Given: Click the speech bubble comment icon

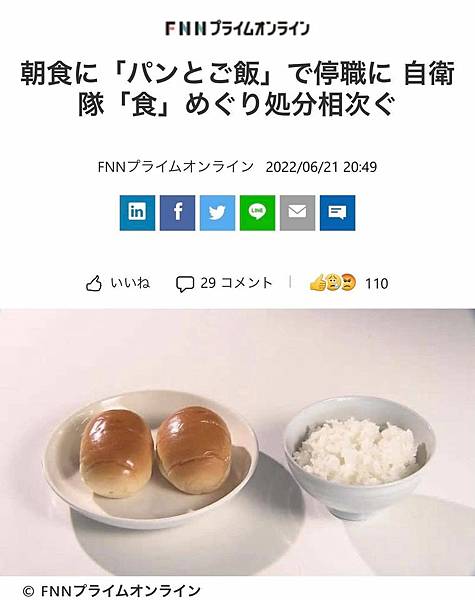Looking at the screenshot, I should tap(184, 284).
